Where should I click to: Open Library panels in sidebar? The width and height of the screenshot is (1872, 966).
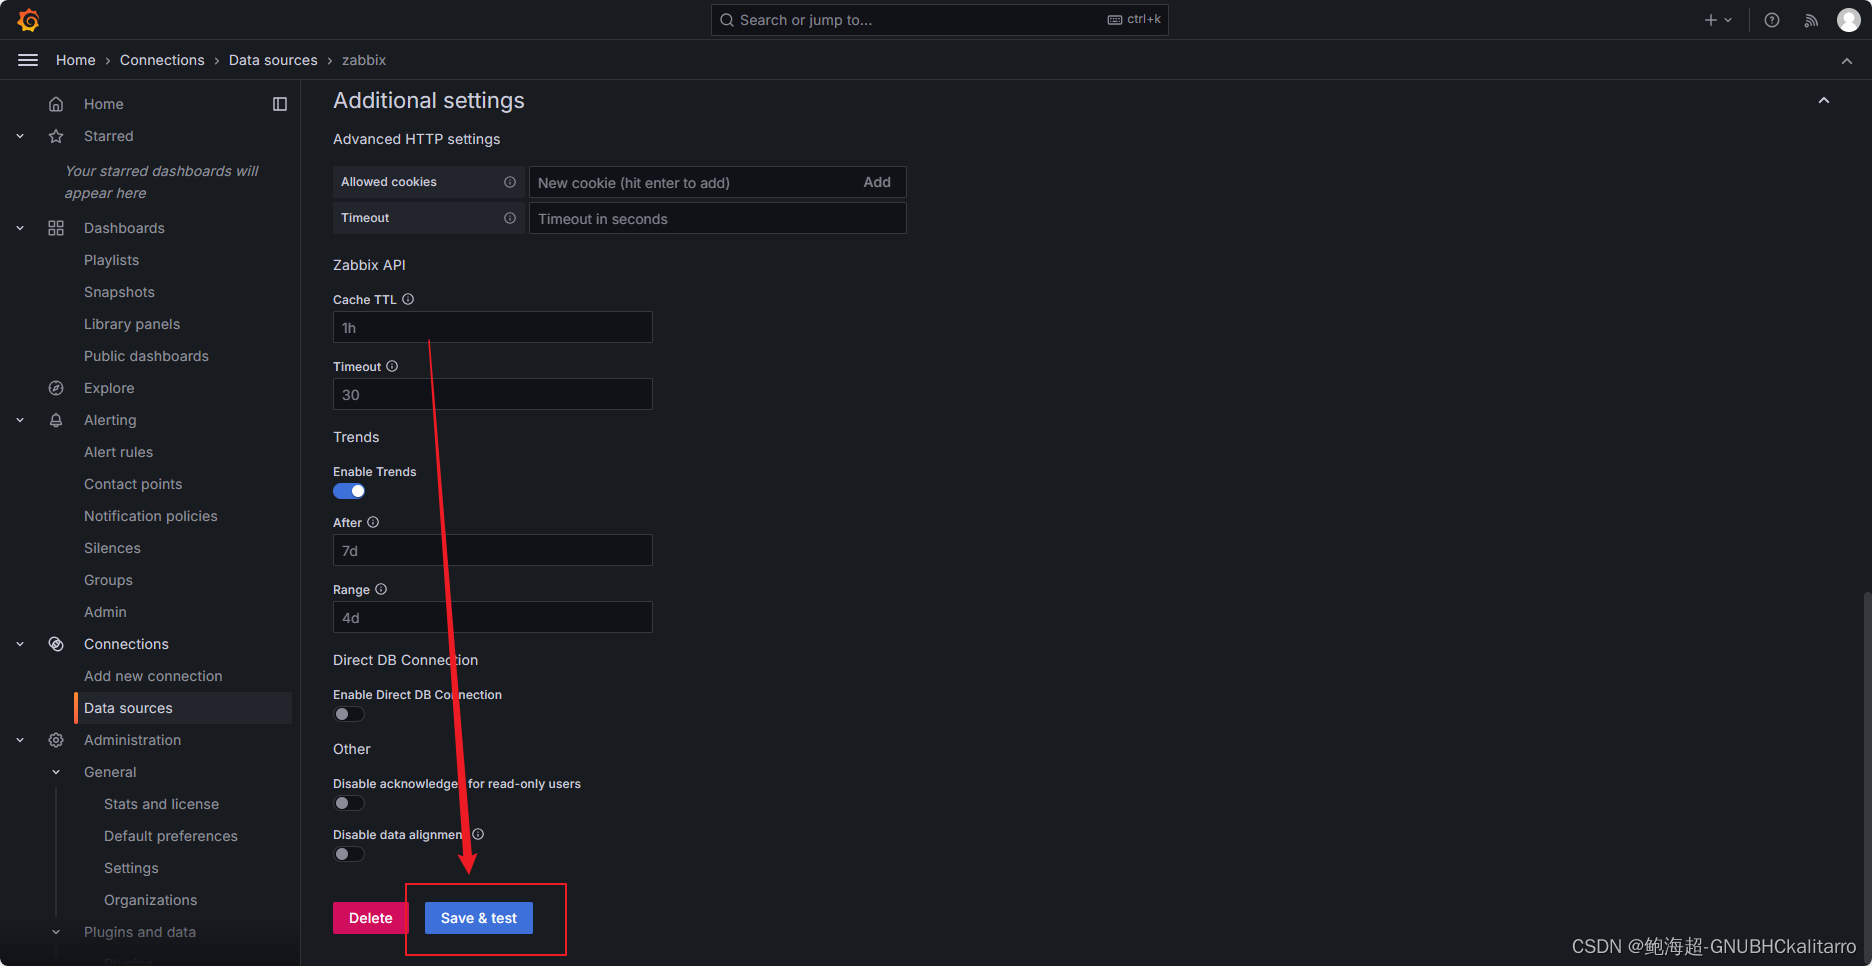(132, 324)
